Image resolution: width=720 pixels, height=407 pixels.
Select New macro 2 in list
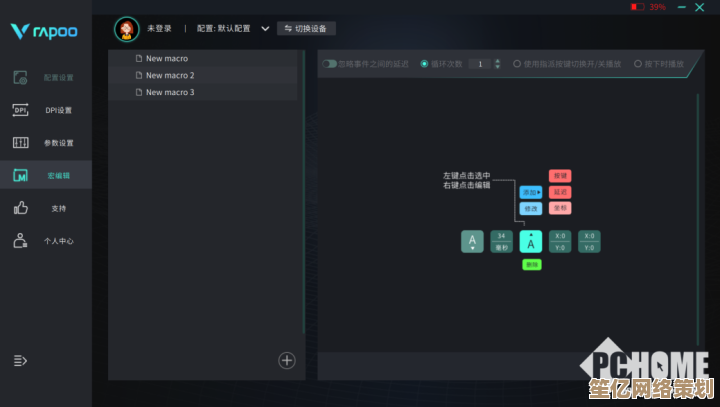click(x=170, y=75)
